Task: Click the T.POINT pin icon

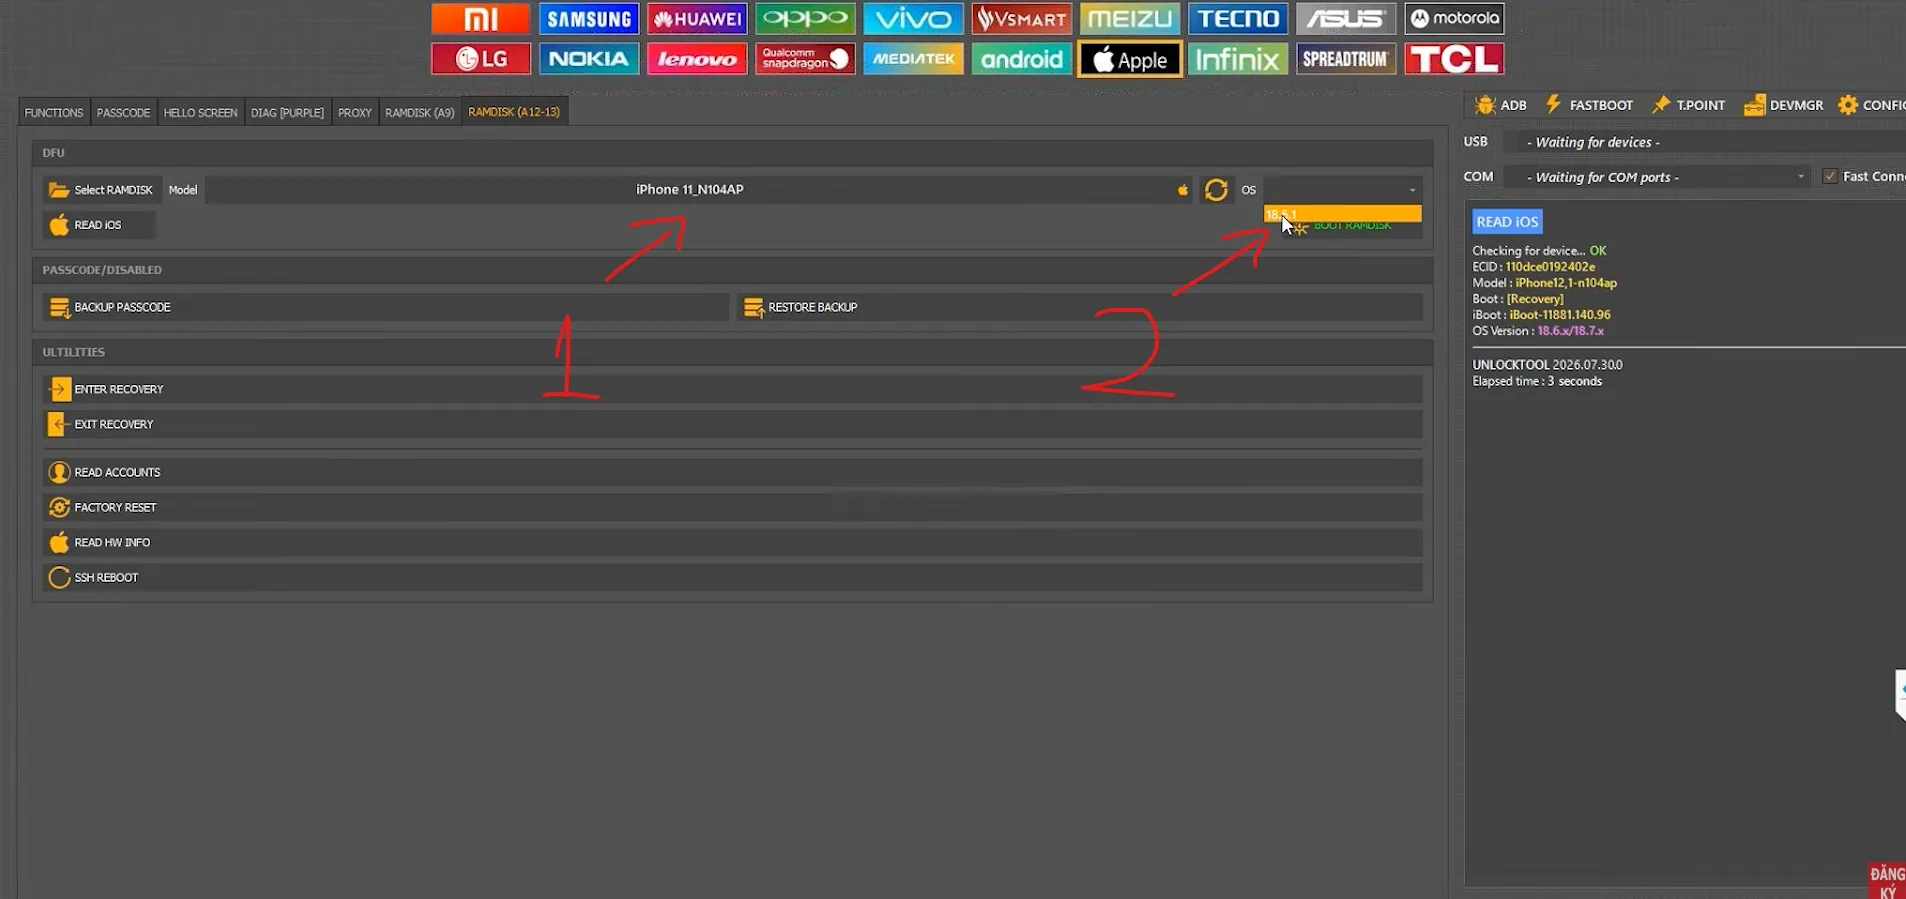Action: pyautogui.click(x=1661, y=105)
